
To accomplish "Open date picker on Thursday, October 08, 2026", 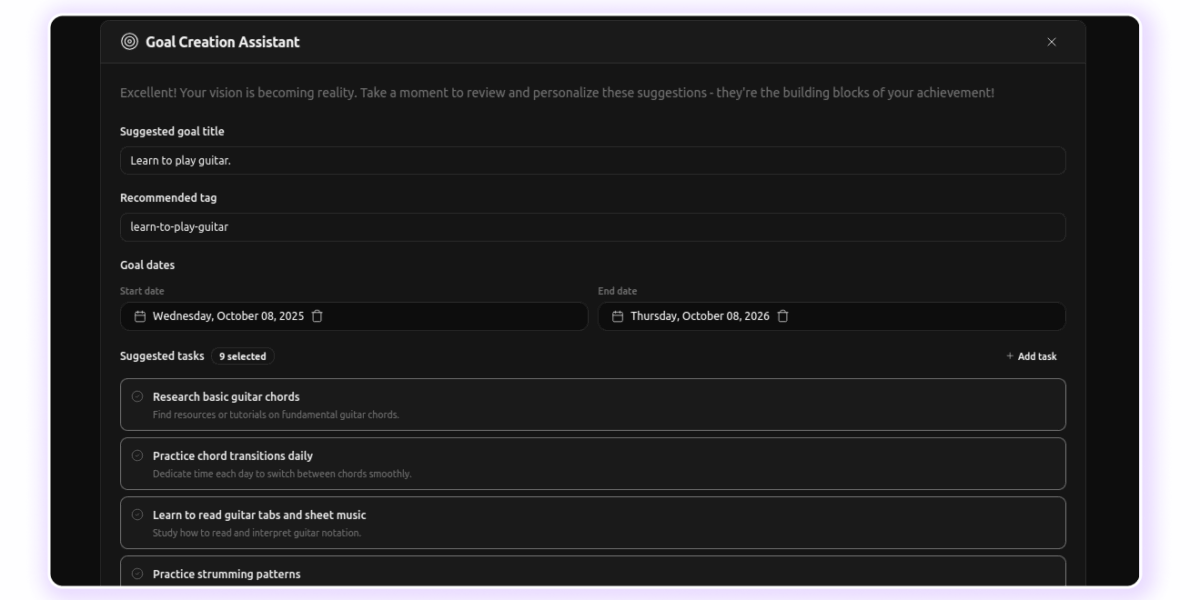I will [x=700, y=317].
